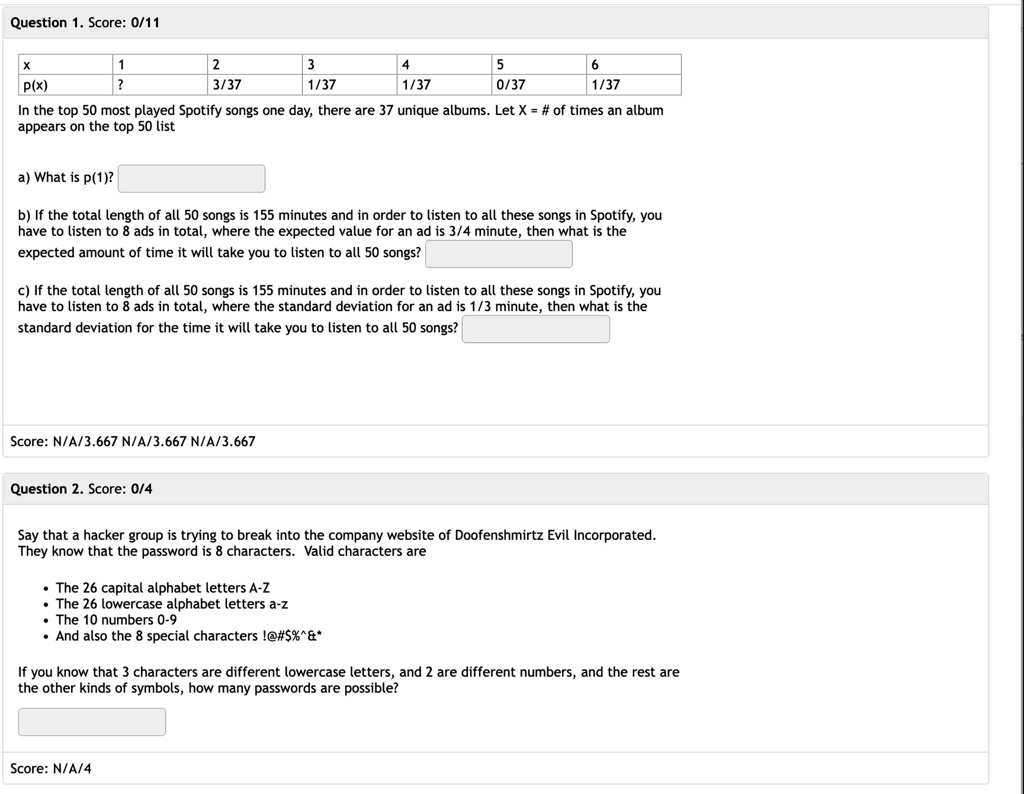Click the Question 2 header bar

(x=496, y=489)
